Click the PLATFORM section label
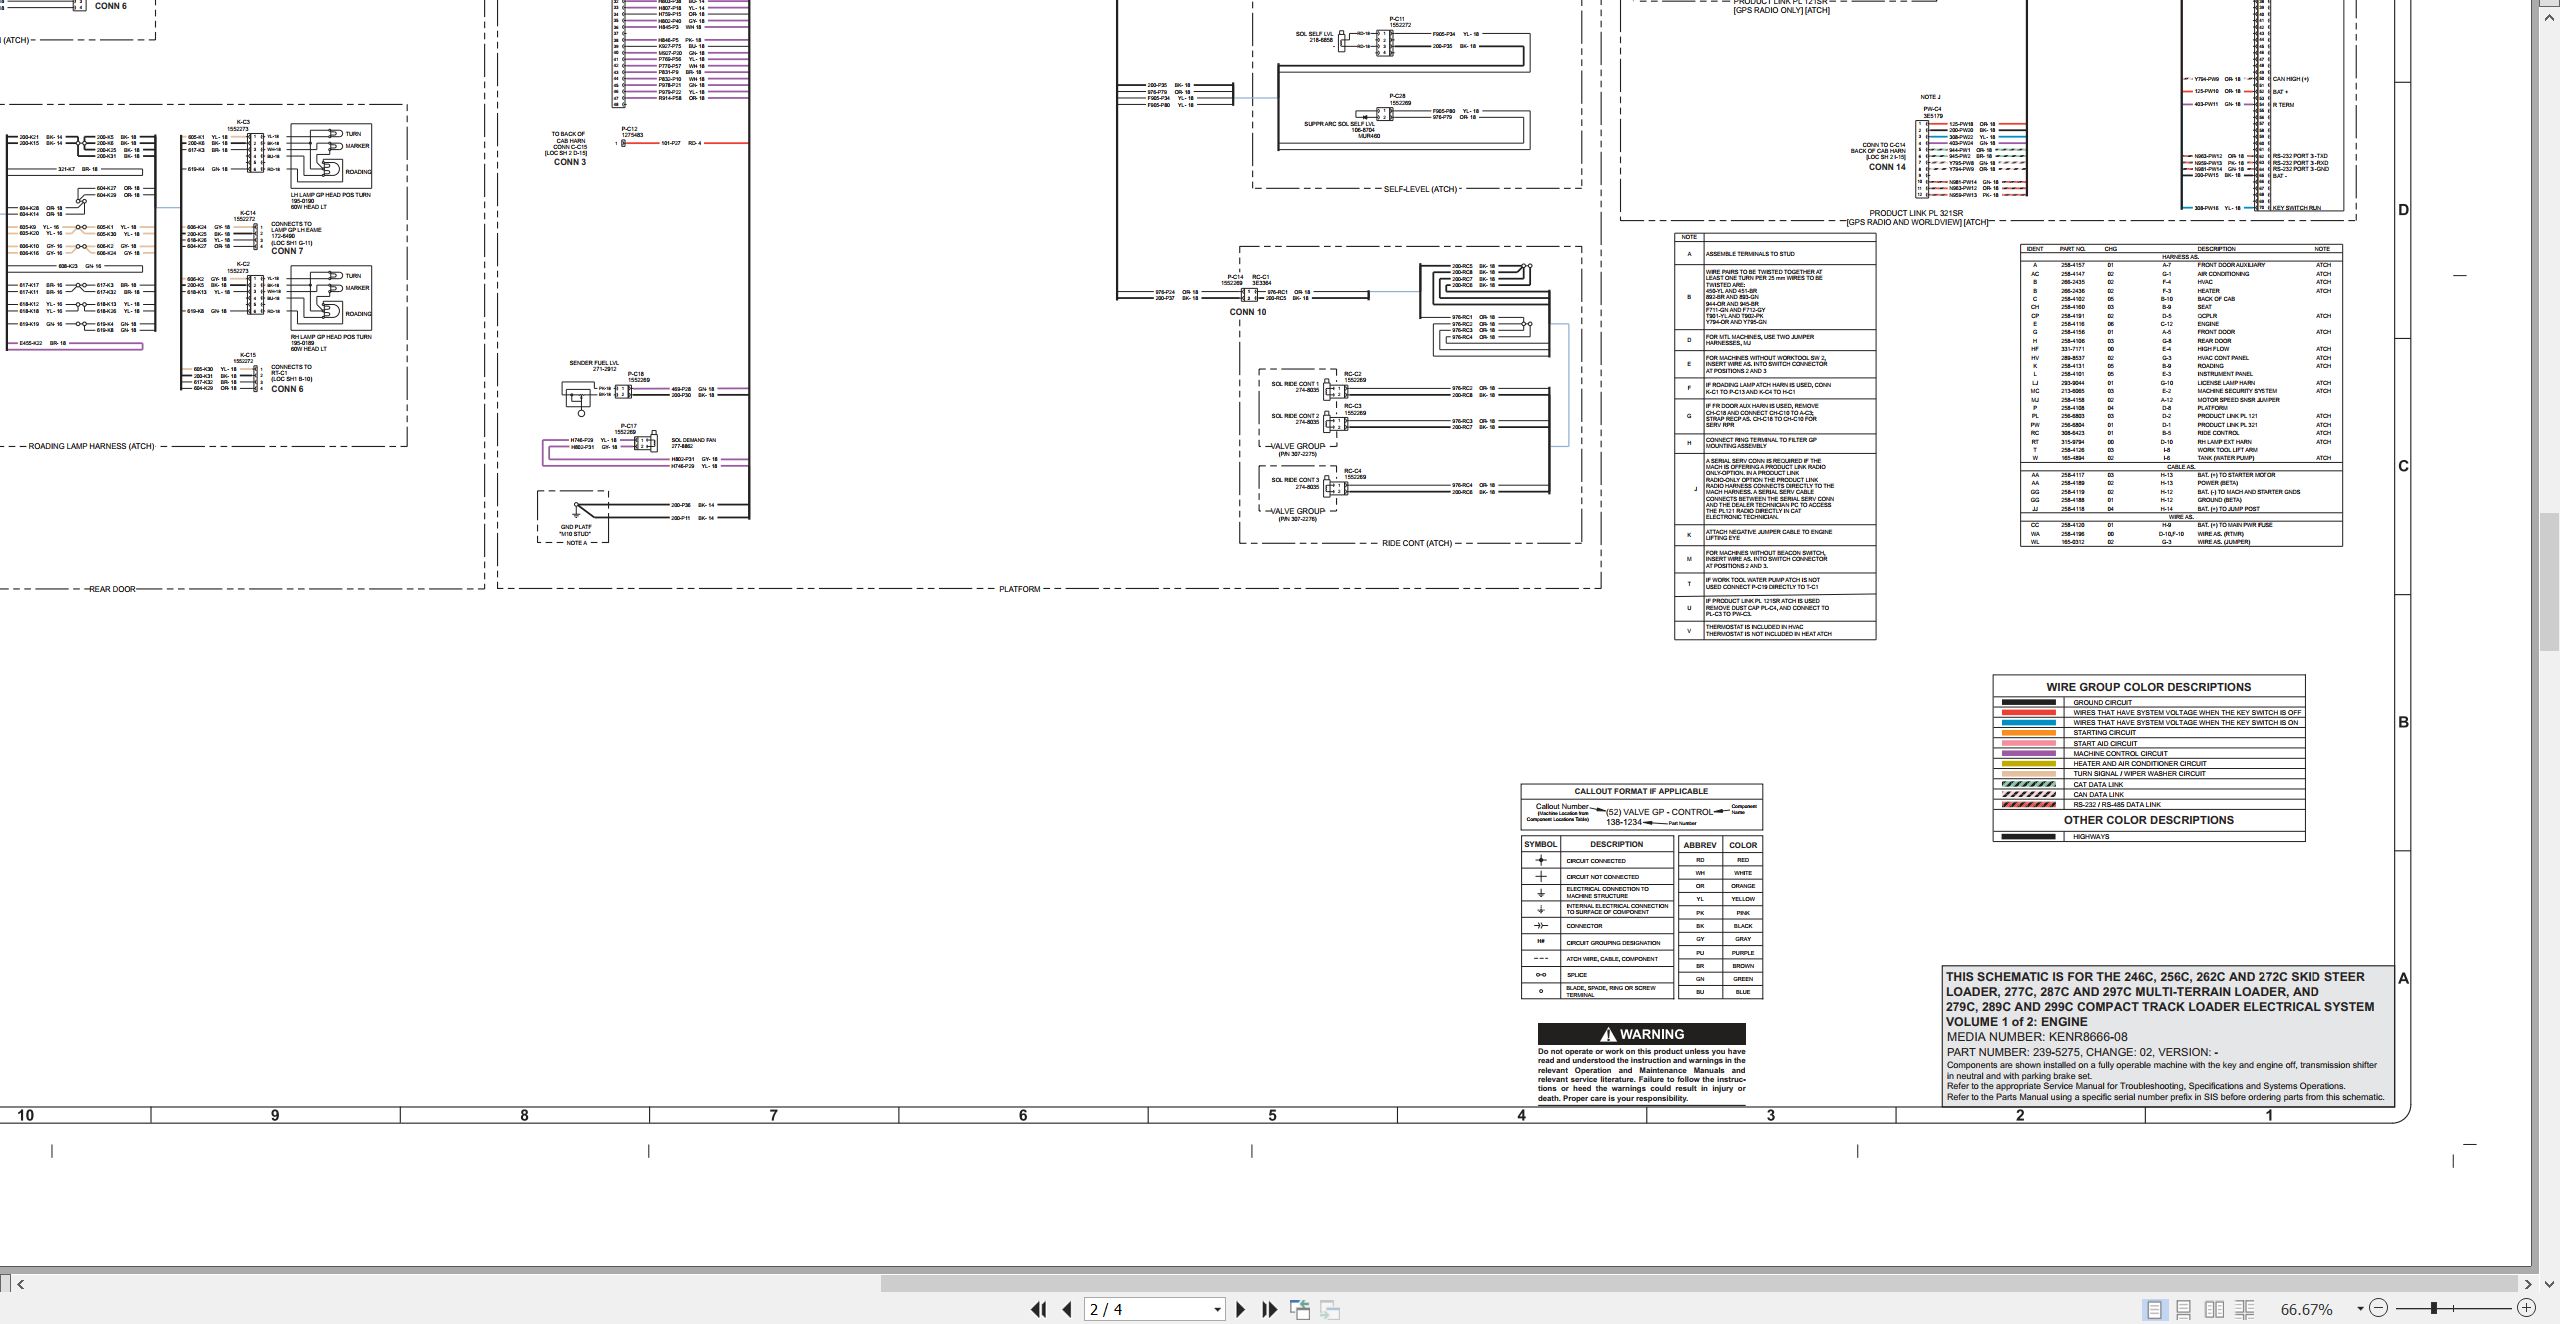 pyautogui.click(x=1019, y=589)
